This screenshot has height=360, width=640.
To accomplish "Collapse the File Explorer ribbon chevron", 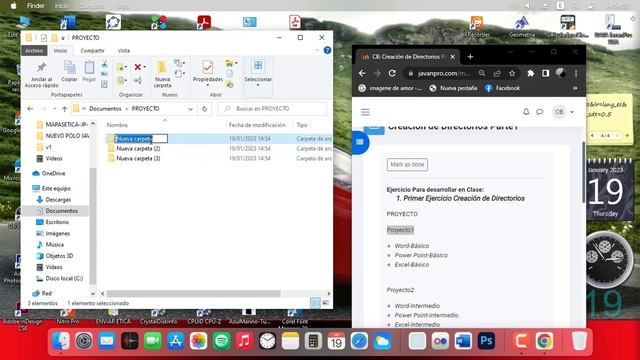I will [x=317, y=50].
